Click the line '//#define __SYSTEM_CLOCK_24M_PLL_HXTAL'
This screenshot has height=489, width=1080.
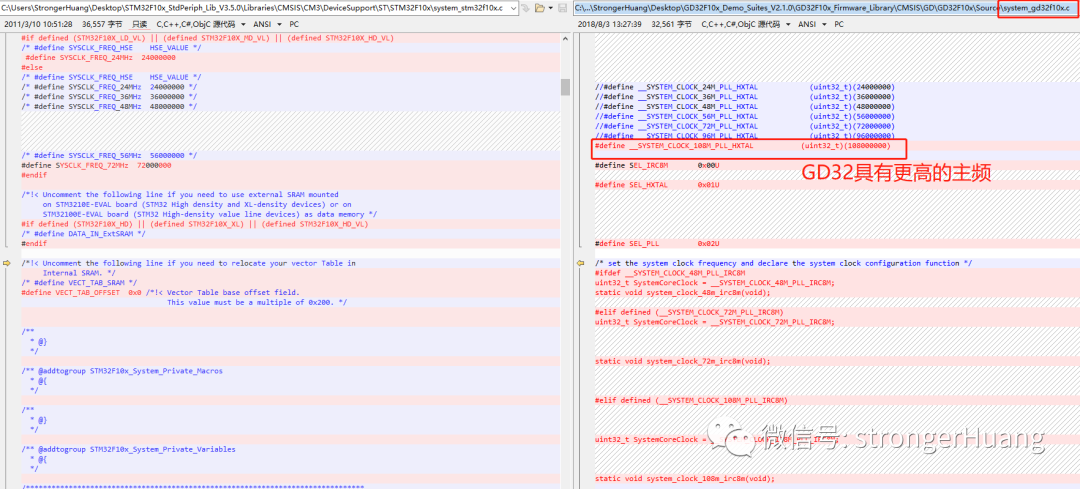point(745,87)
